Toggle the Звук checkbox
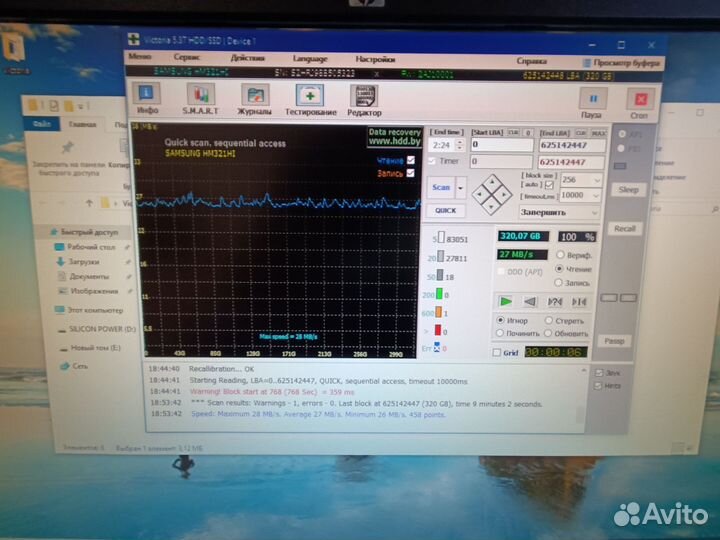The image size is (720, 540). (599, 372)
